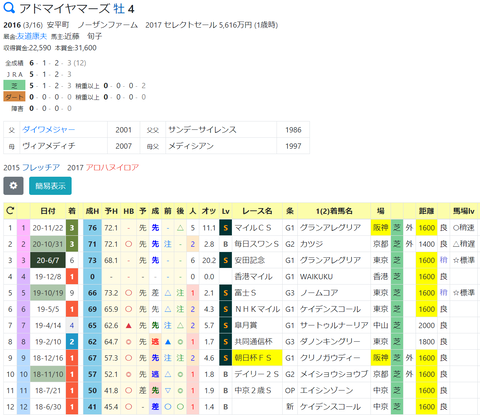Open trainer link 友道康夫

pos(32,36)
